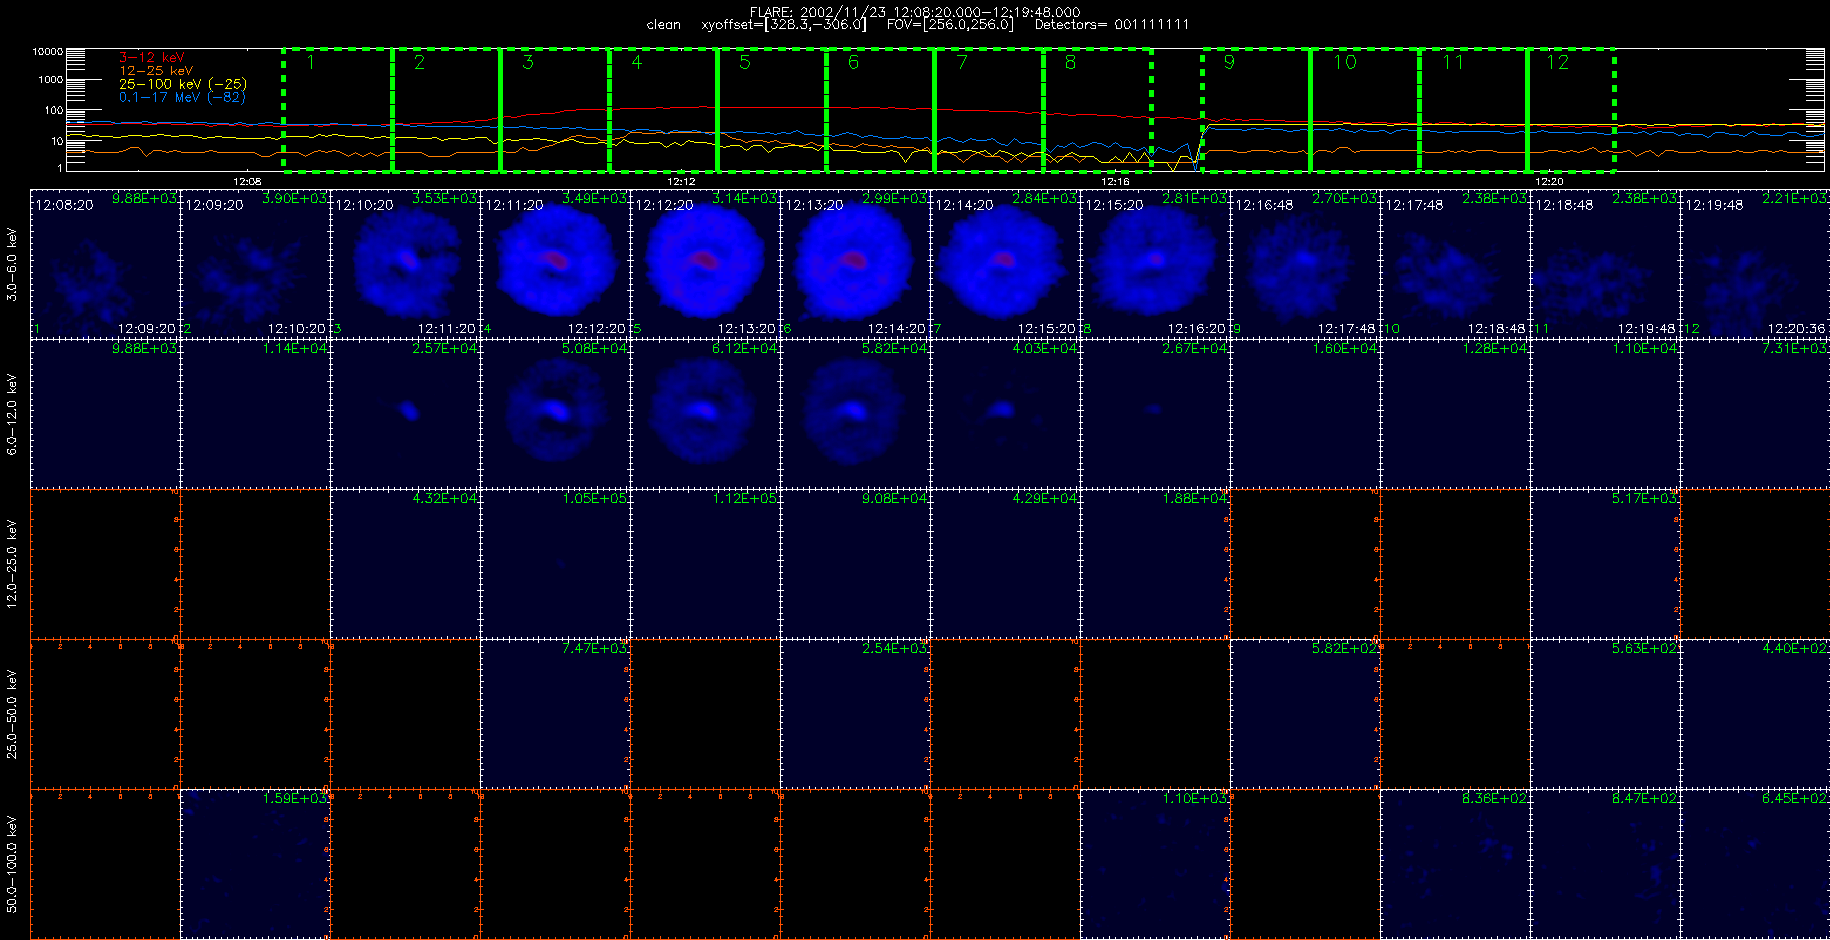
Task: Open the 3.0-6.0 keV image starting 12:10:20
Action: tap(405, 264)
